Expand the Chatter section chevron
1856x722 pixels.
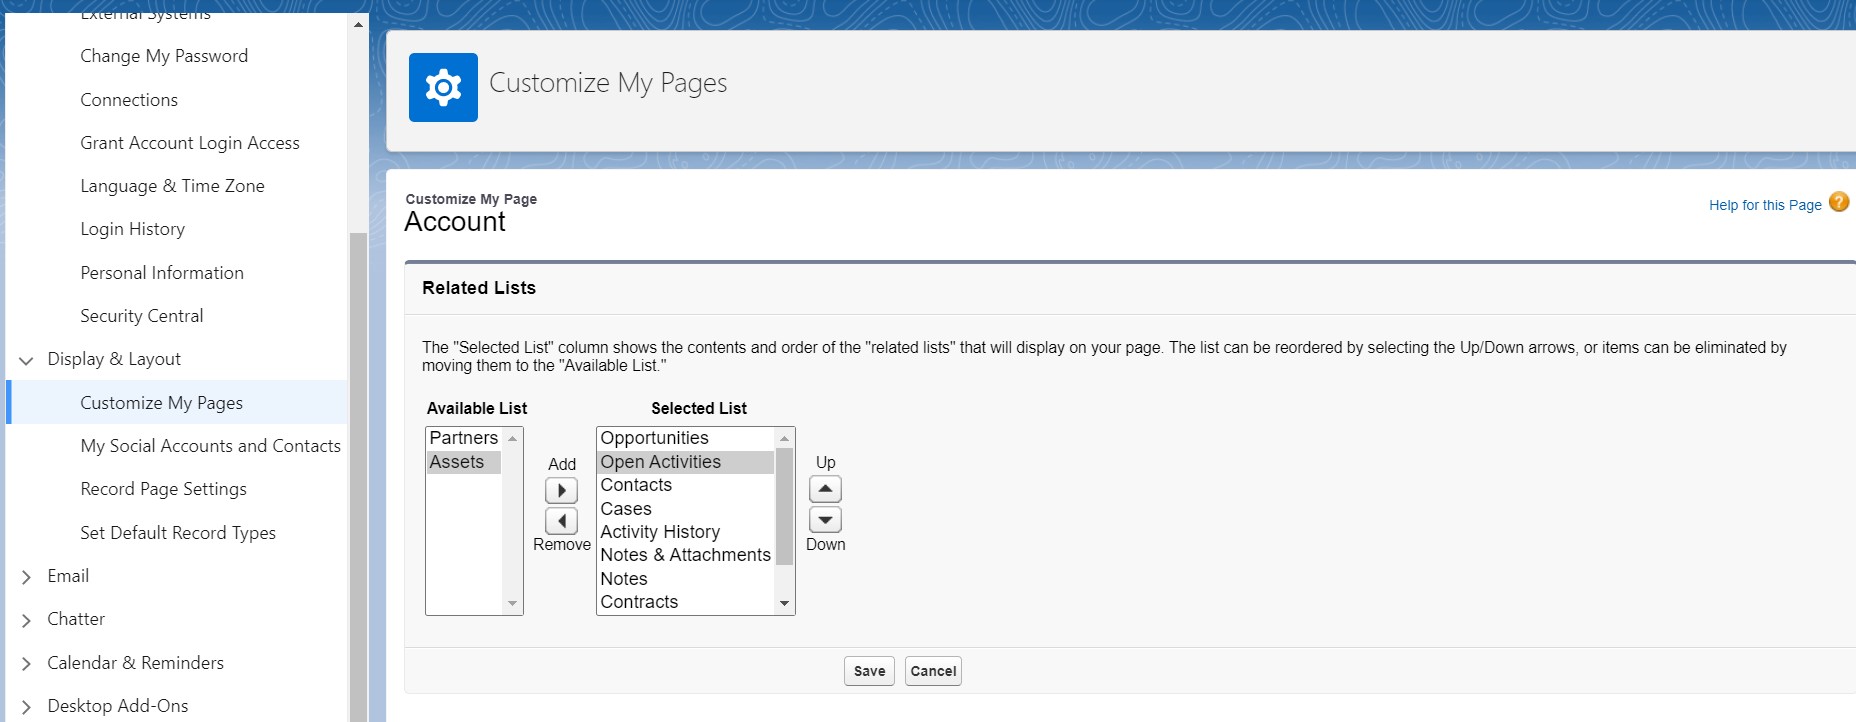(26, 620)
